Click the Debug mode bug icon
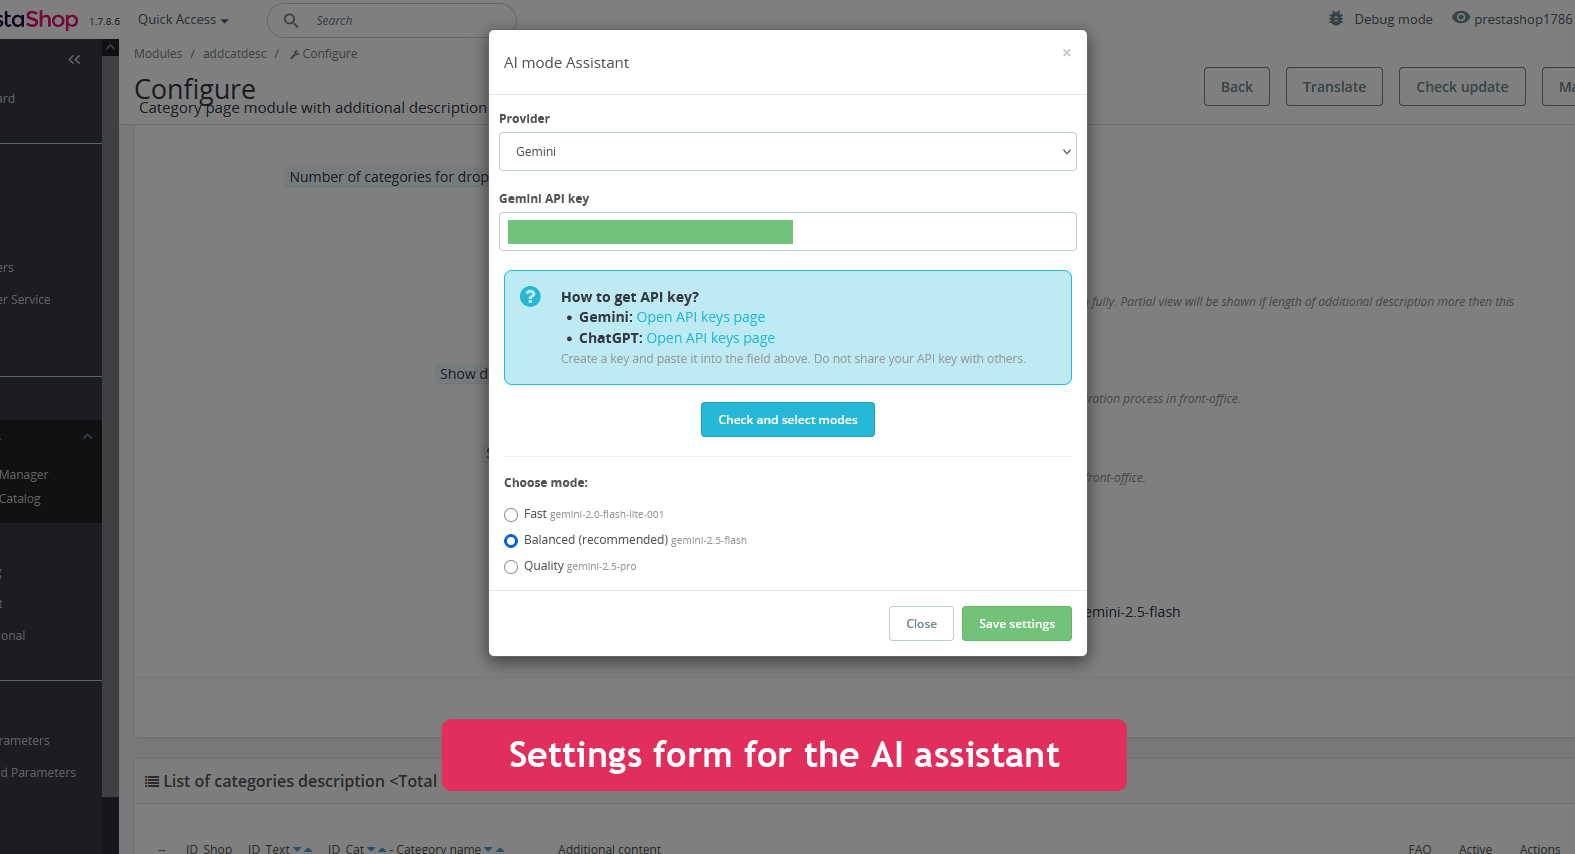This screenshot has height=854, width=1575. click(x=1336, y=18)
